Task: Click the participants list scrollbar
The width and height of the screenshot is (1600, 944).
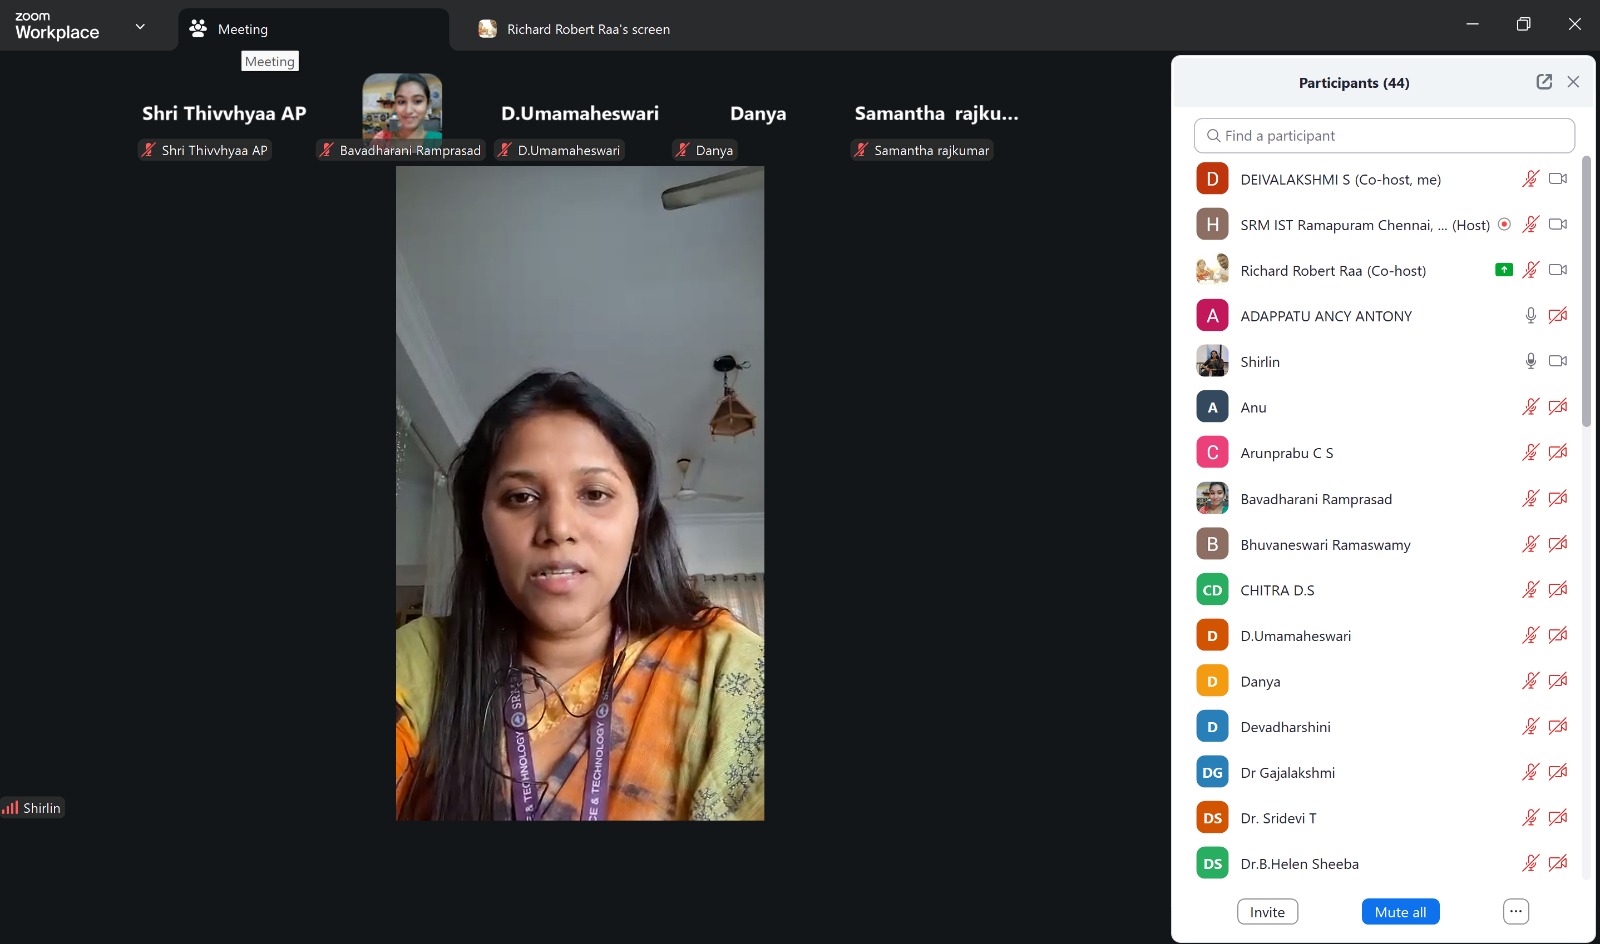Action: click(x=1587, y=292)
